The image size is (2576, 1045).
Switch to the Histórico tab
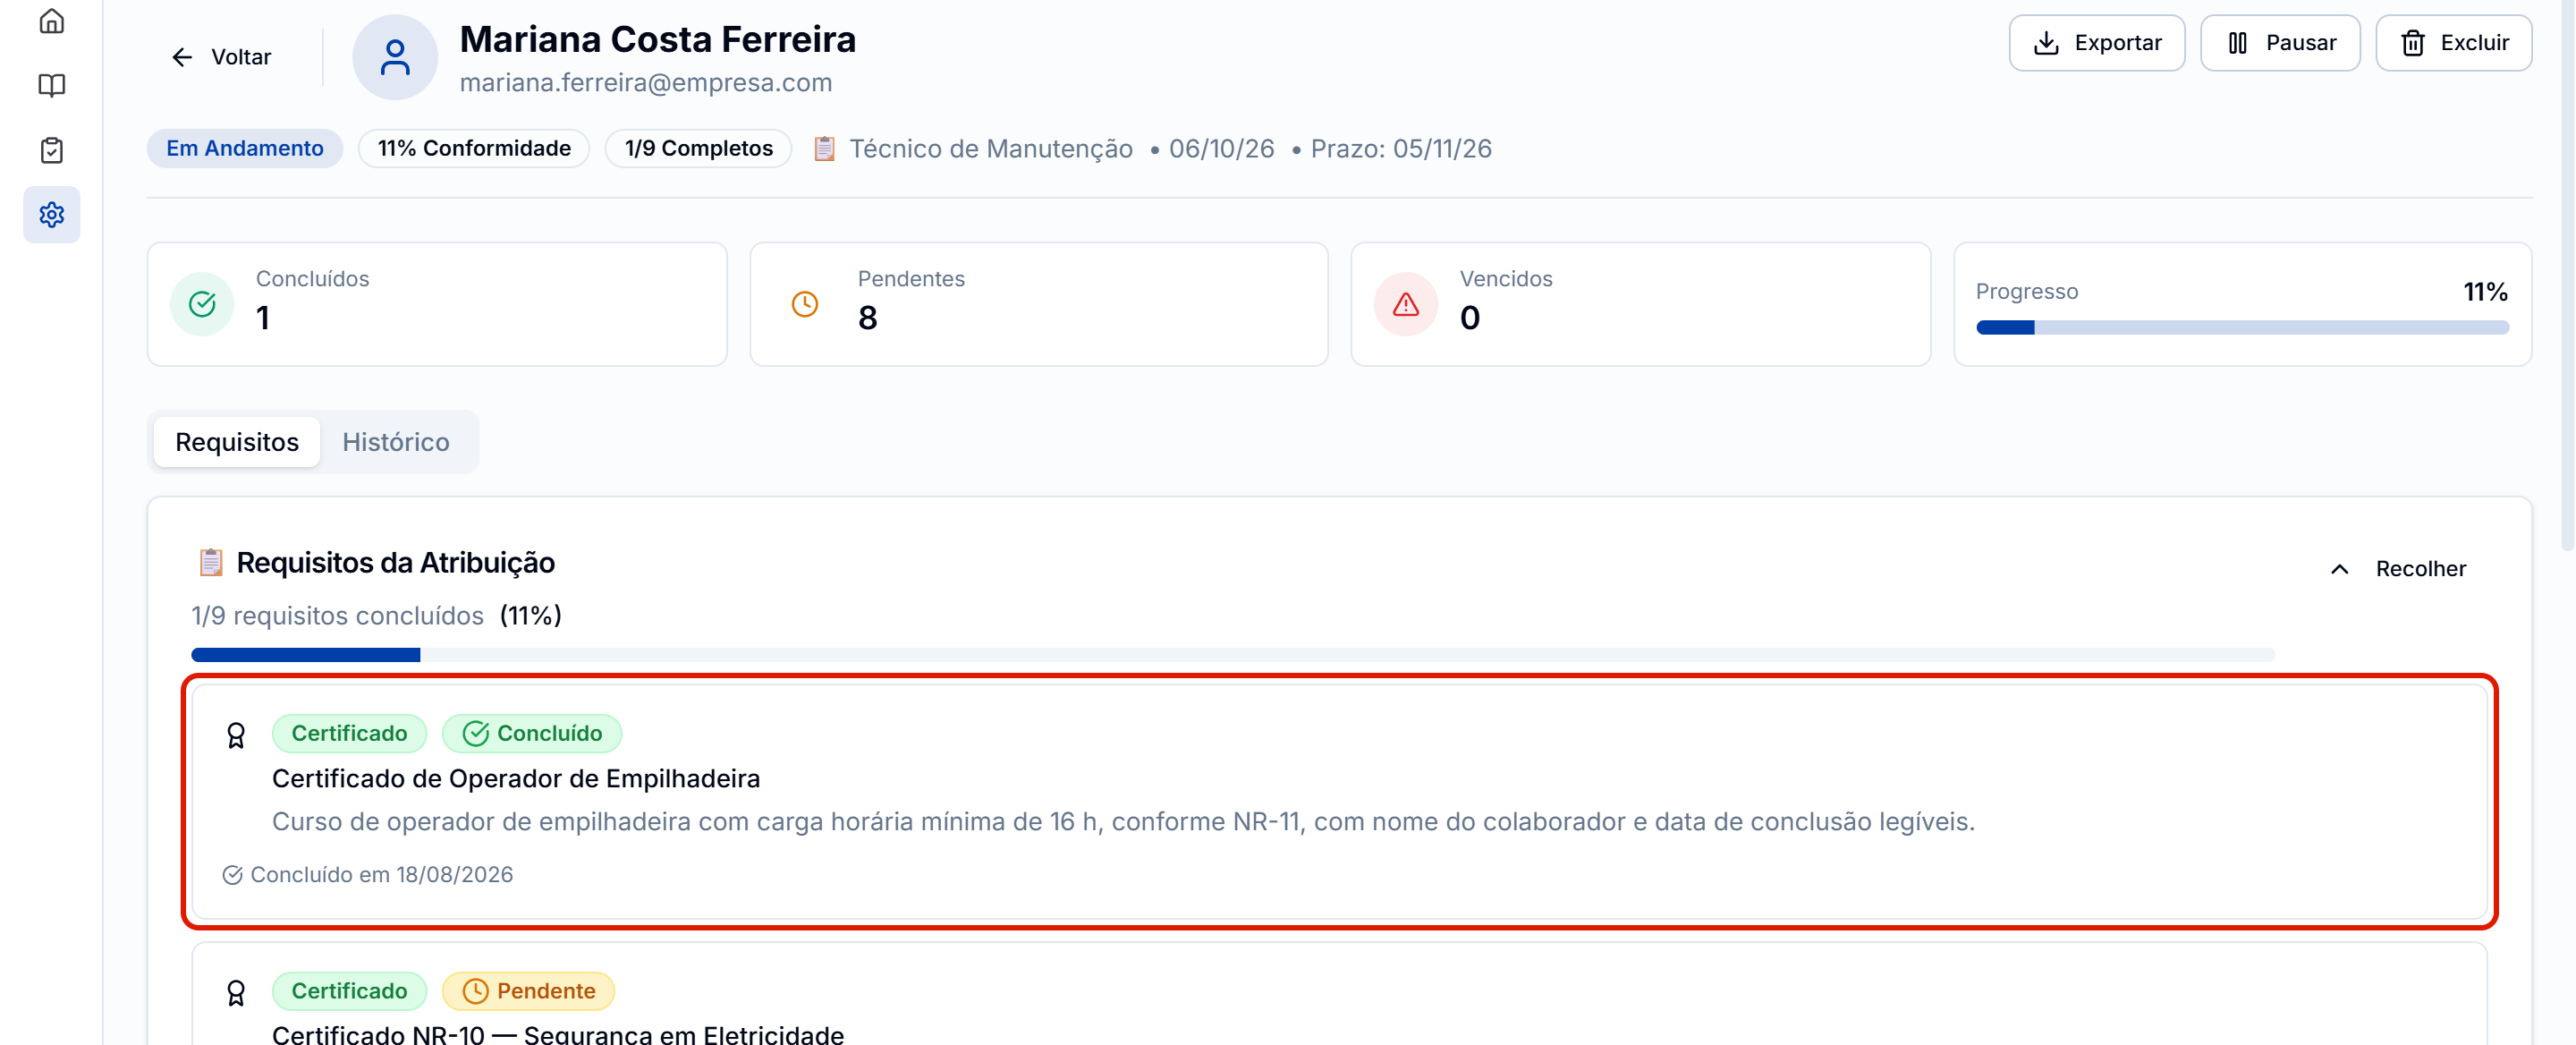pyautogui.click(x=396, y=442)
